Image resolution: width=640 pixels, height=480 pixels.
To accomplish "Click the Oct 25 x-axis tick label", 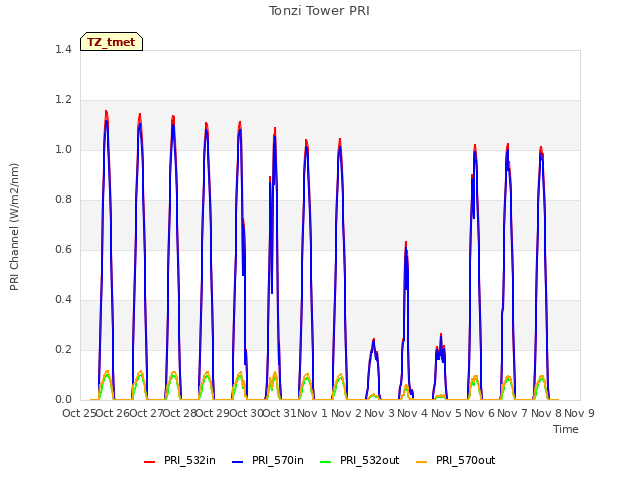I will 79,413.
